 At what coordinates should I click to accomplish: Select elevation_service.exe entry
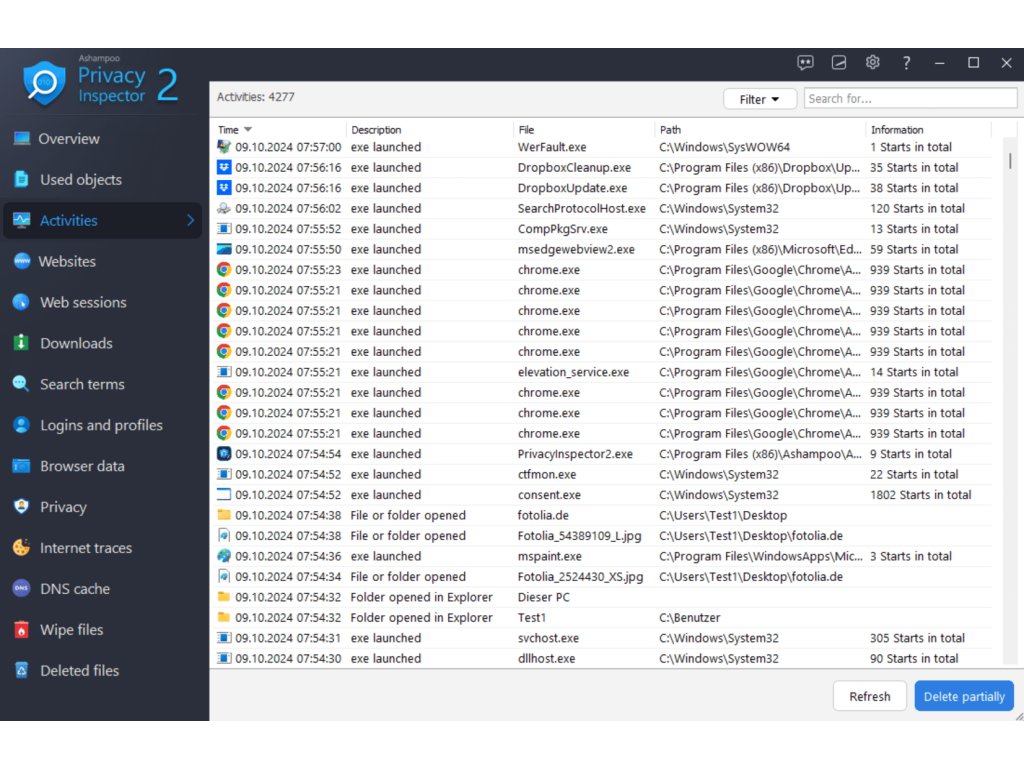point(604,372)
